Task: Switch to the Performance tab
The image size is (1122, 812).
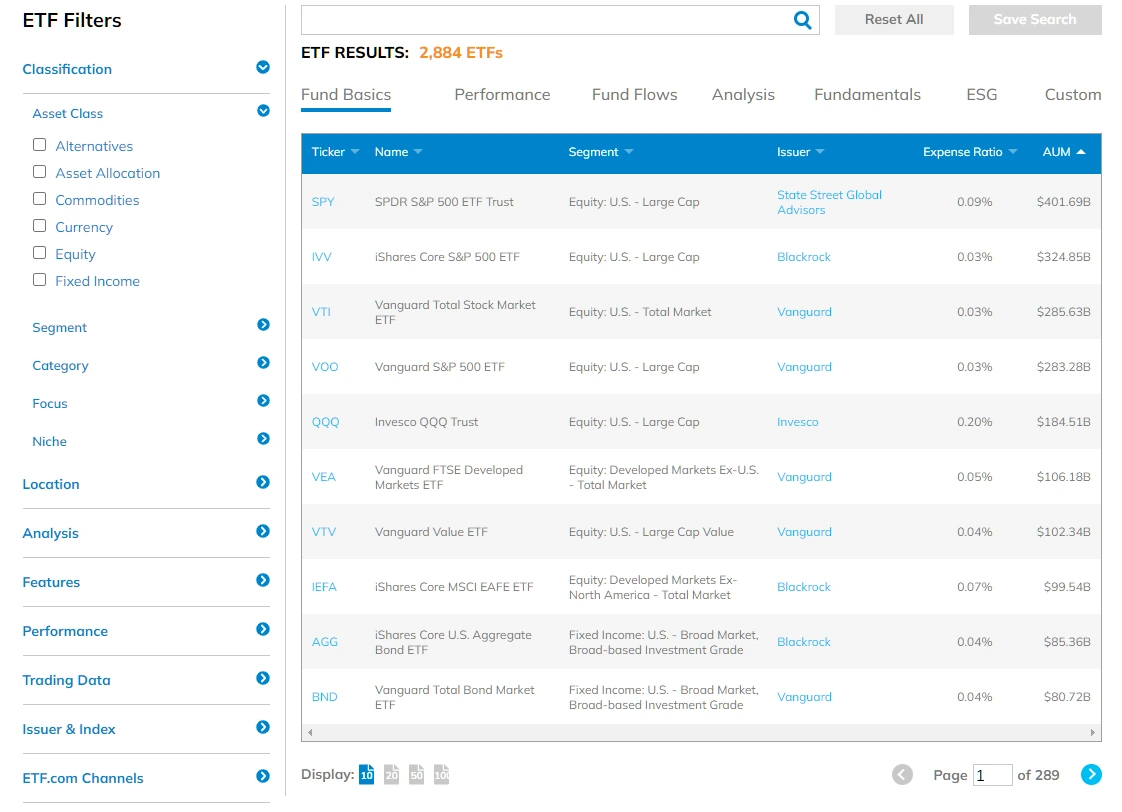Action: (502, 94)
